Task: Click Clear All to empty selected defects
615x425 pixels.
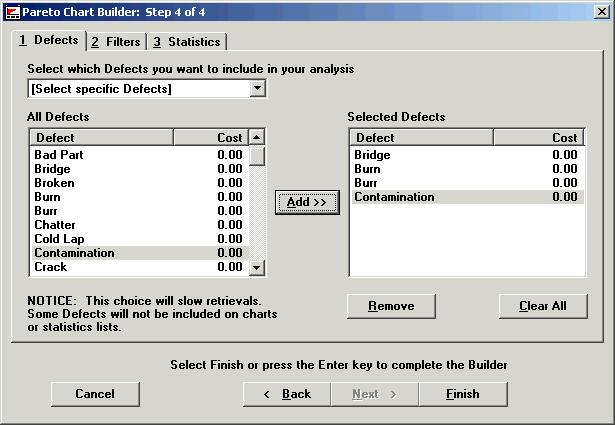Action: pyautogui.click(x=543, y=306)
